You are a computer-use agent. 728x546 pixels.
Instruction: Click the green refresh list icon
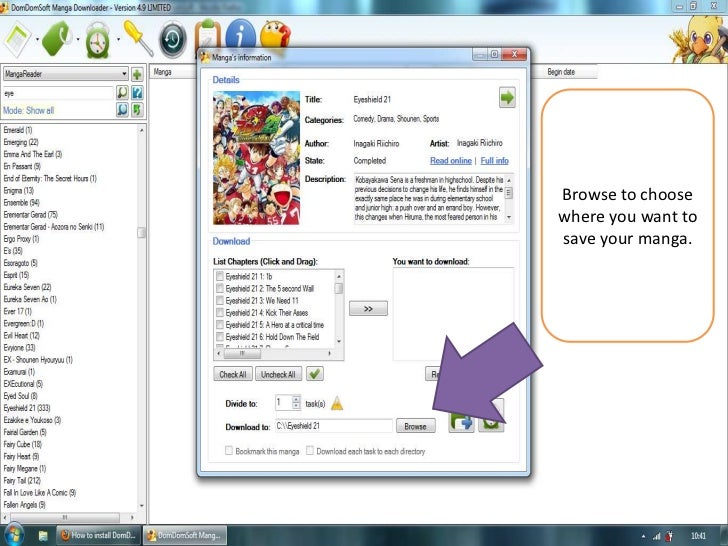click(x=137, y=110)
